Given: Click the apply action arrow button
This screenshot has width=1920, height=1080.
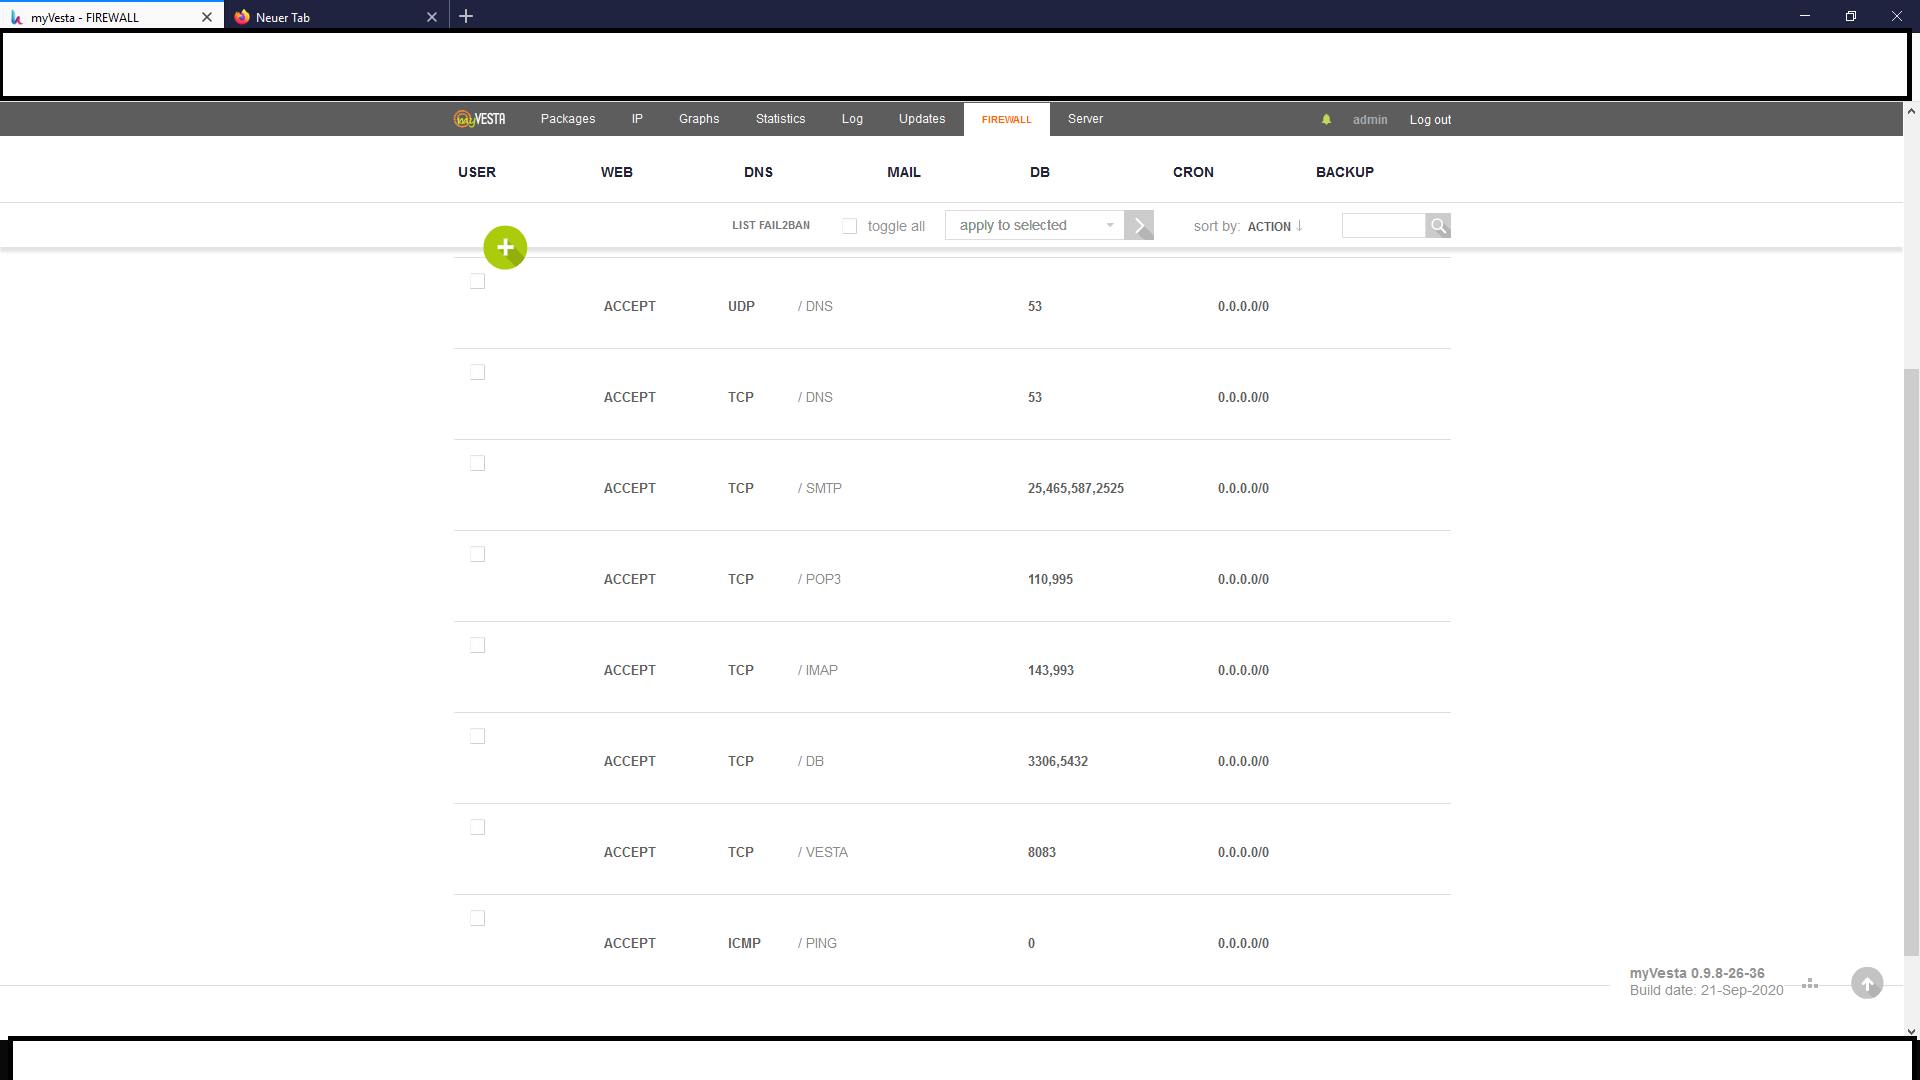Looking at the screenshot, I should (1139, 226).
